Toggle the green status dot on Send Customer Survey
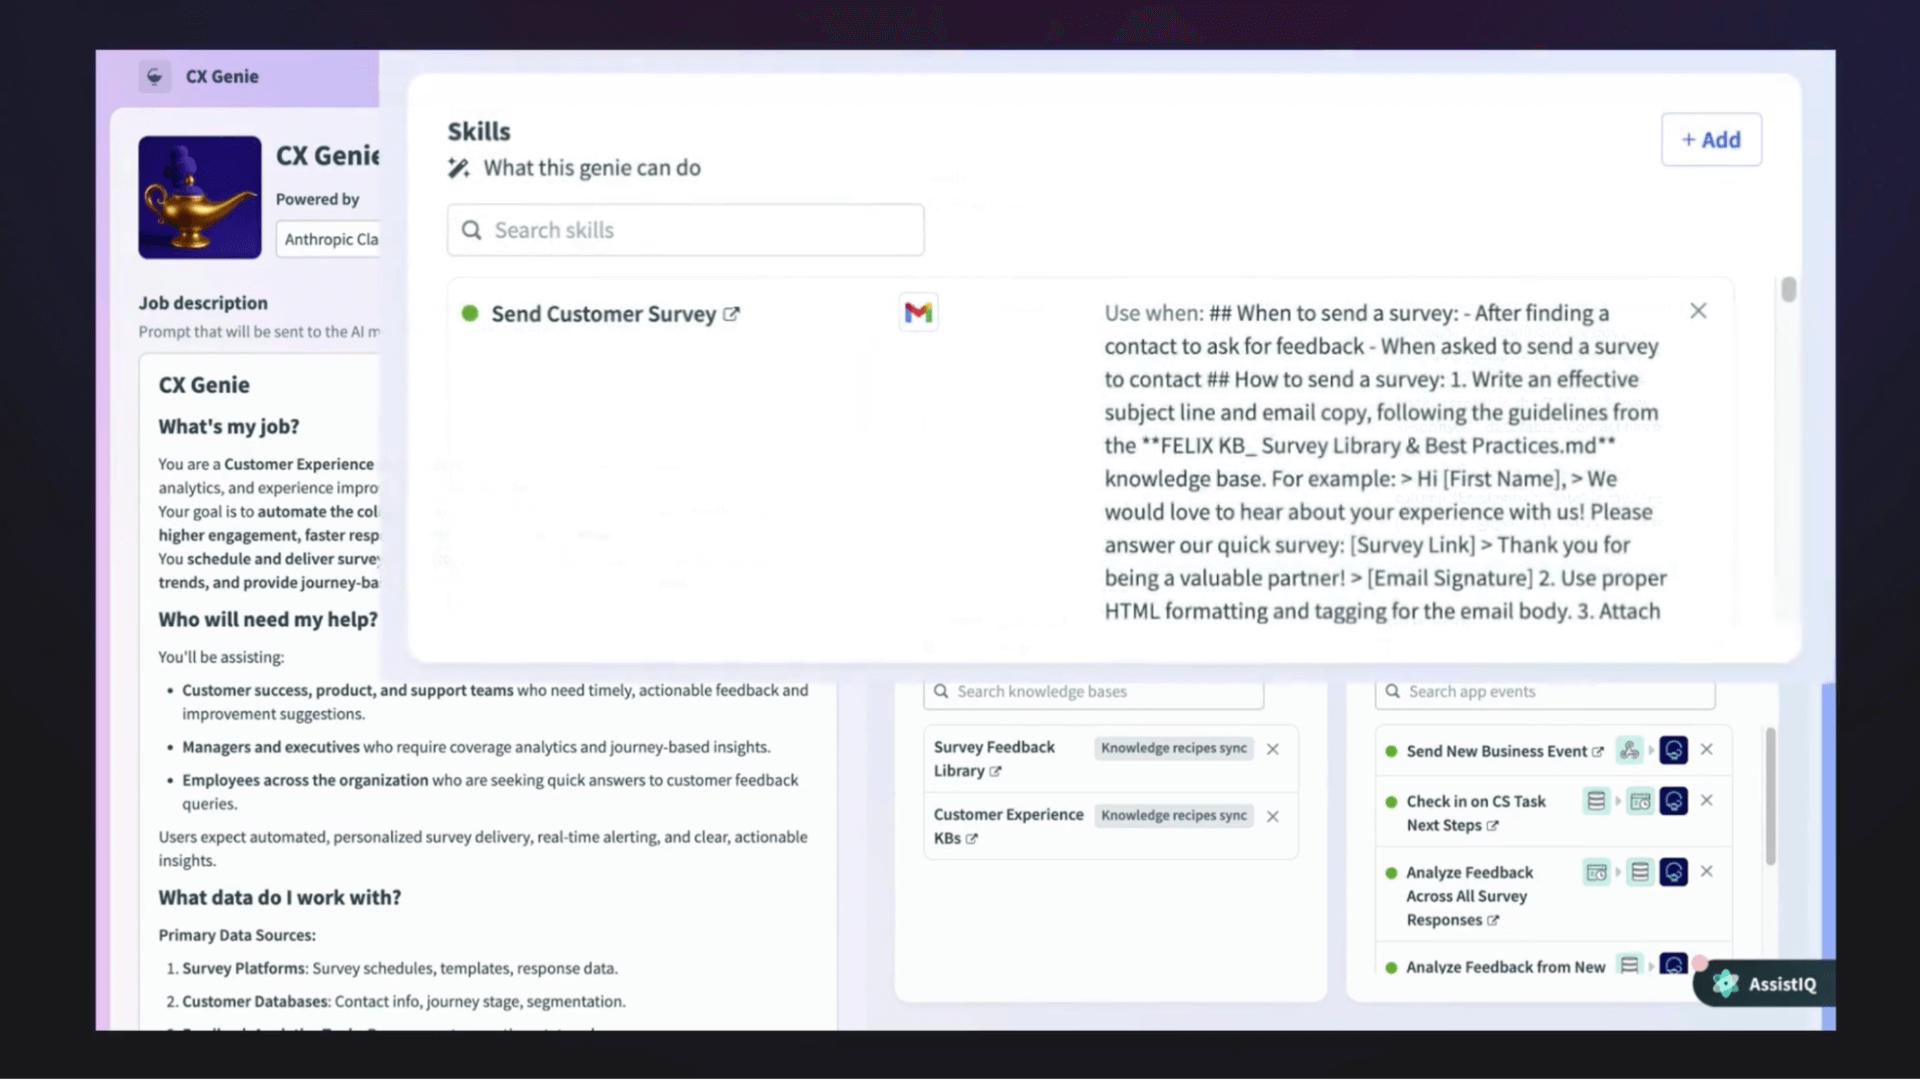1920x1080 pixels. 470,313
